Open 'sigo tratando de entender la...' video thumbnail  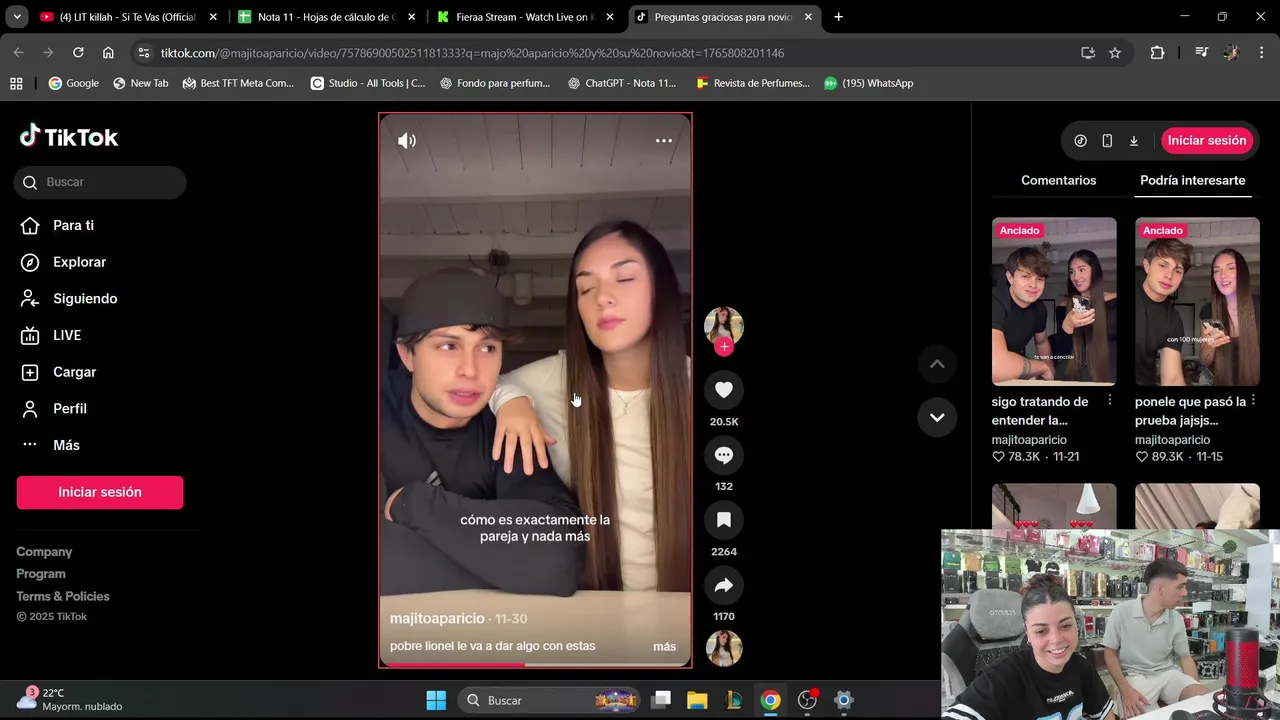pos(1054,301)
